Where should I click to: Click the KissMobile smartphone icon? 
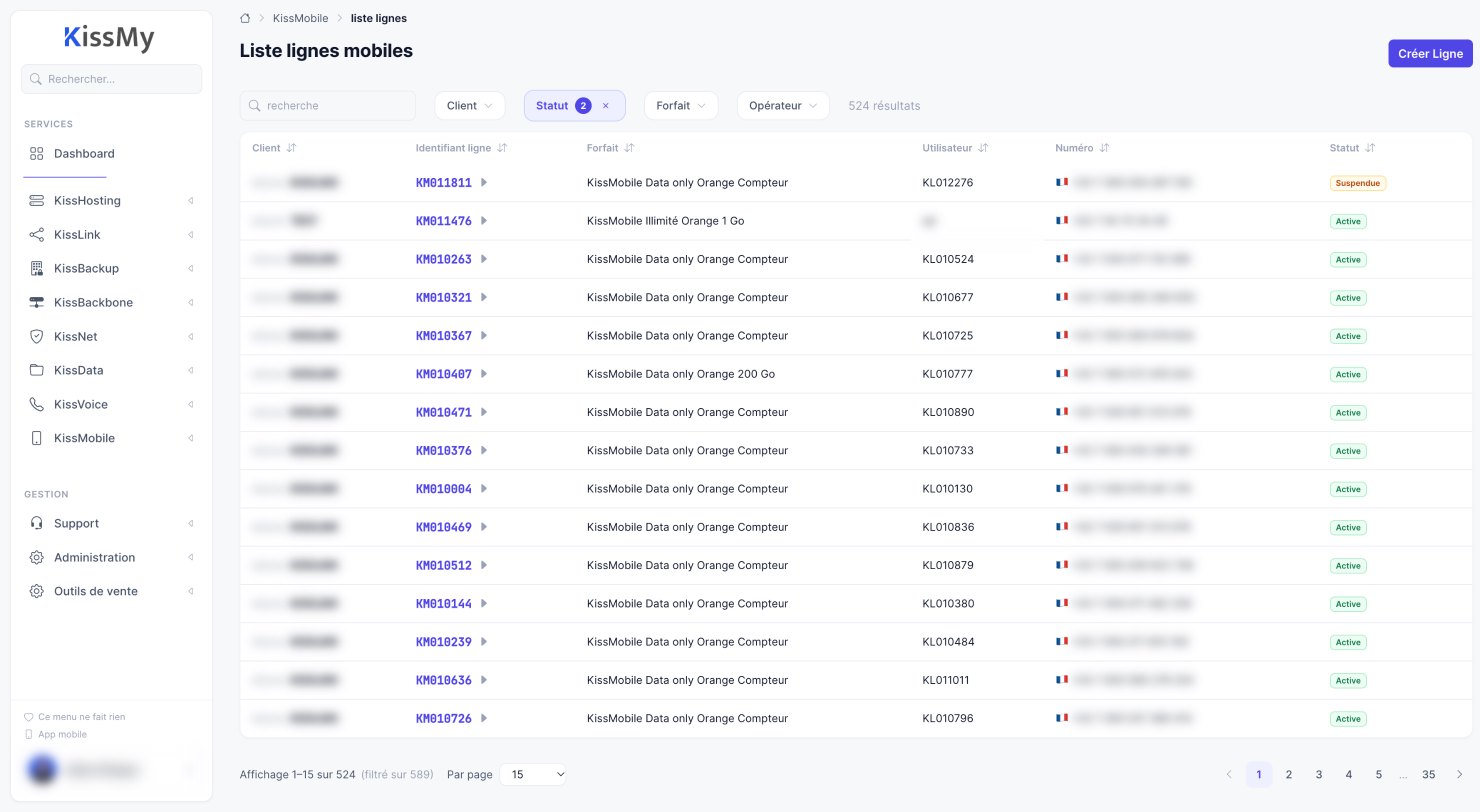coord(37,439)
